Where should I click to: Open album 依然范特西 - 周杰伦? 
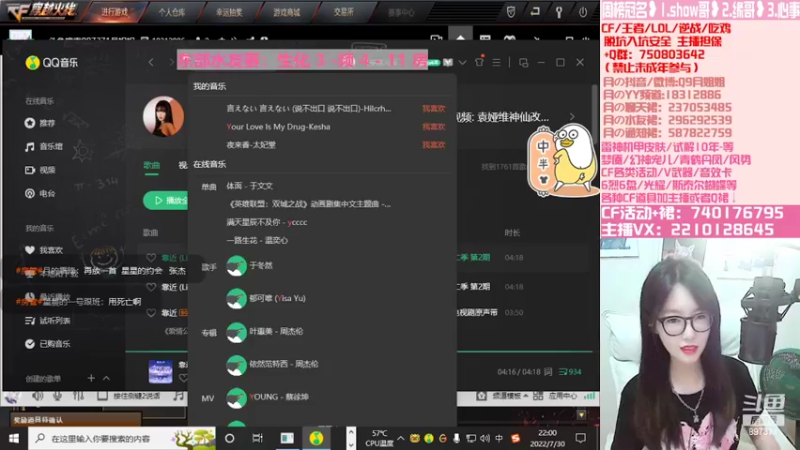tap(272, 364)
